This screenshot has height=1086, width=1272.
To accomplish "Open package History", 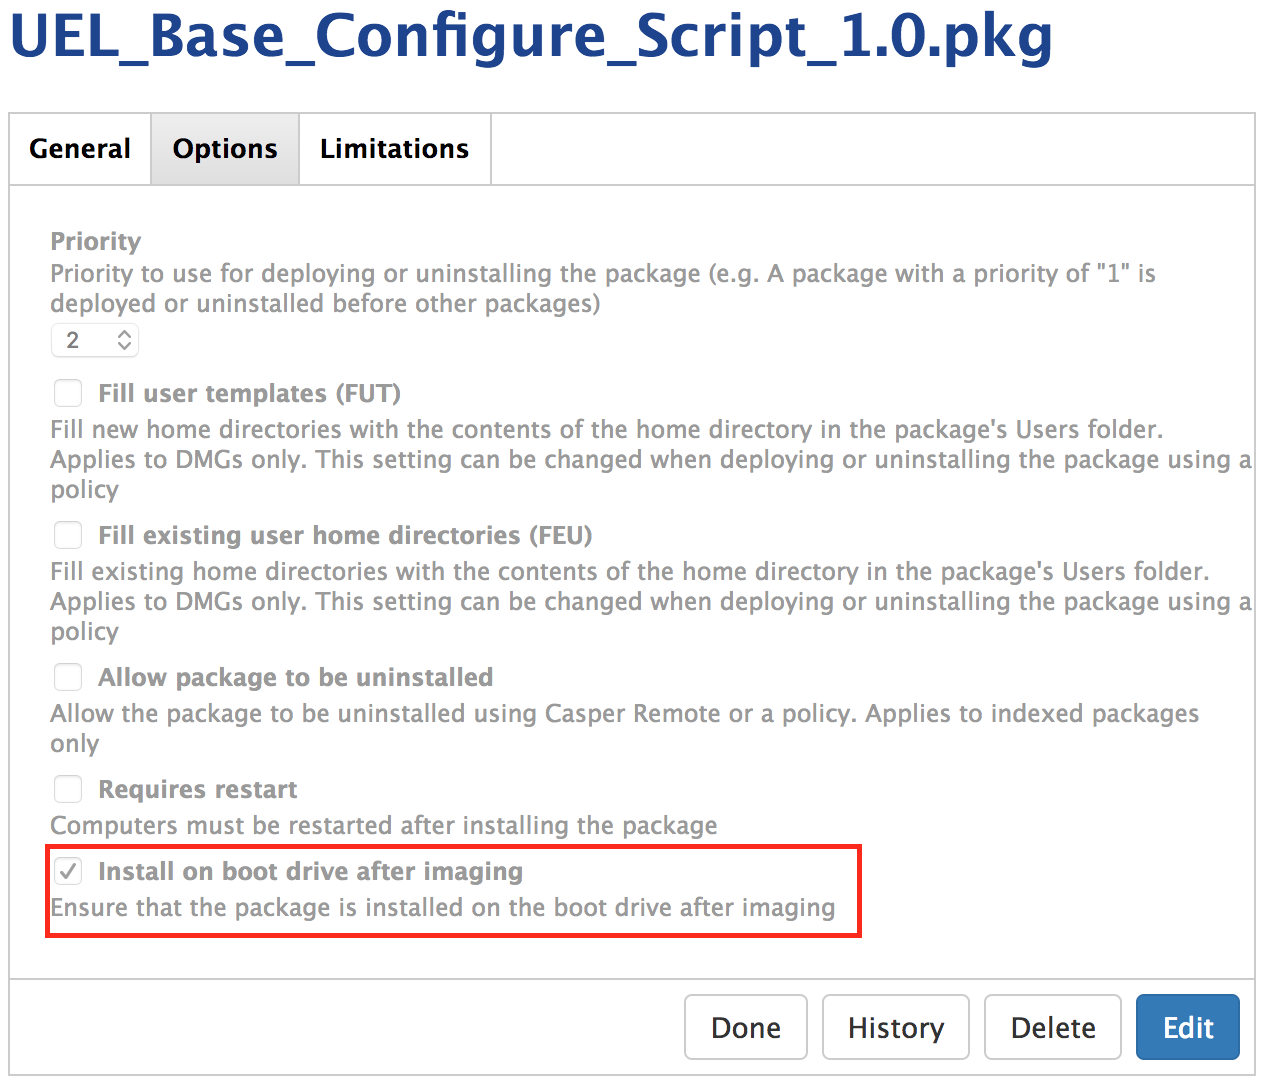I will 895,1027.
